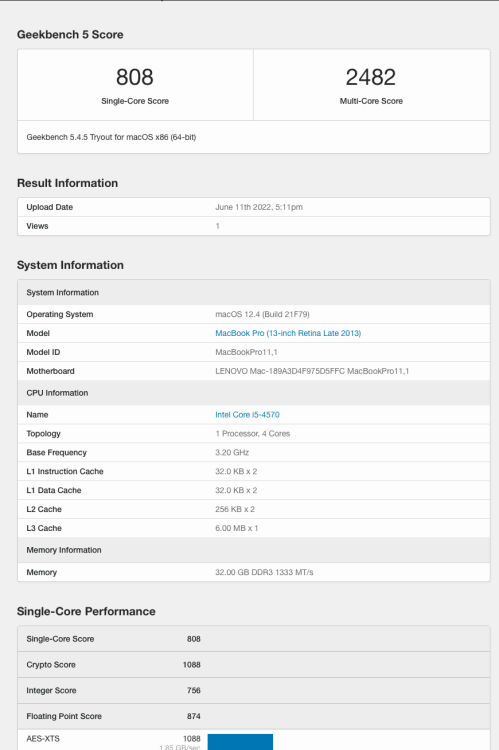Image resolution: width=499 pixels, height=750 pixels.
Task: Click the CPU Name row label
Action: pyautogui.click(x=37, y=415)
